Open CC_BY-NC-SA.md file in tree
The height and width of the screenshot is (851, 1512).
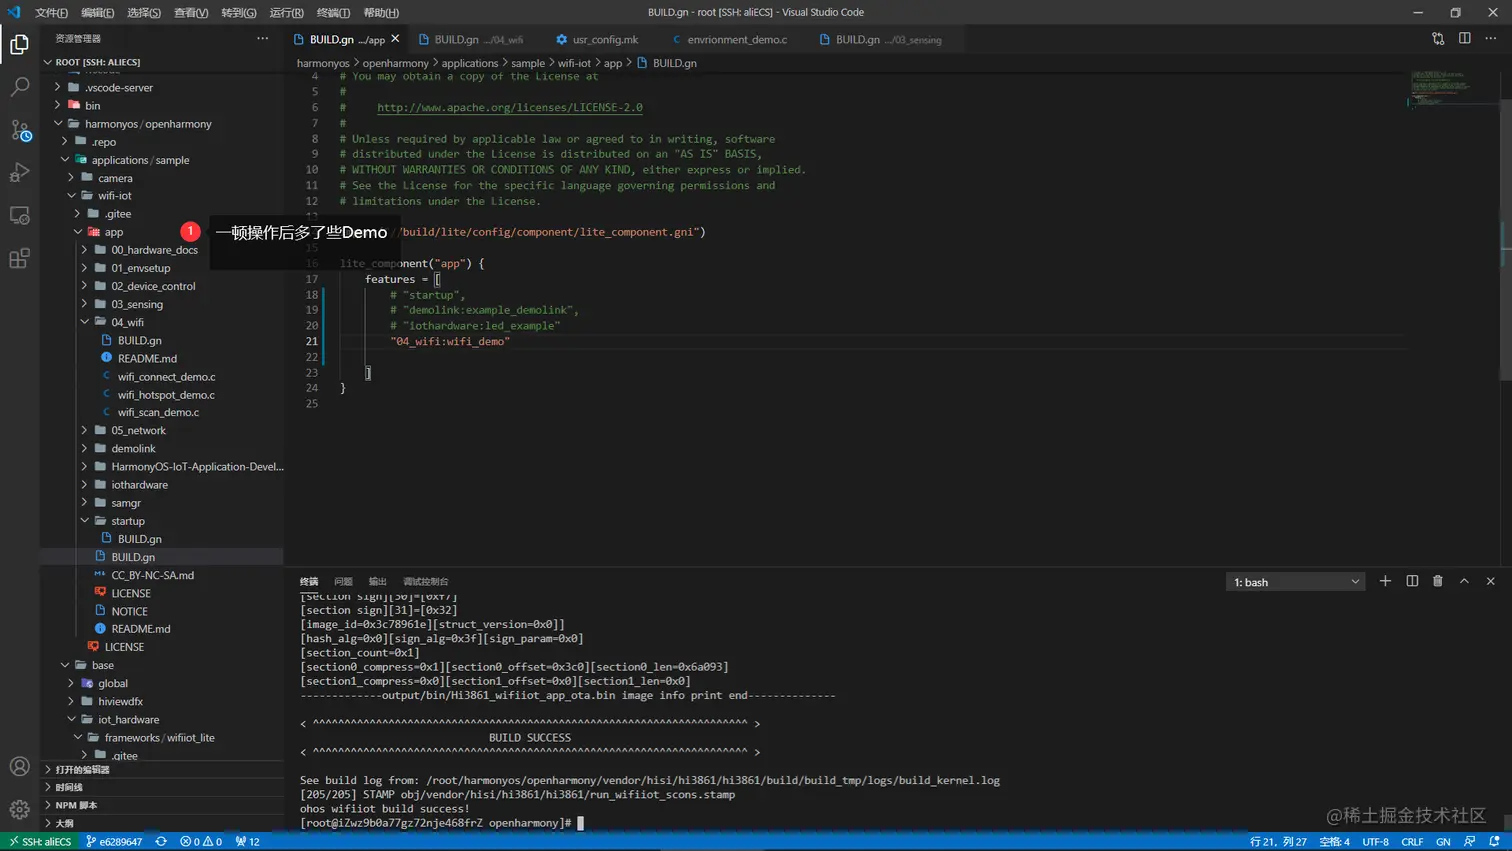coord(152,576)
